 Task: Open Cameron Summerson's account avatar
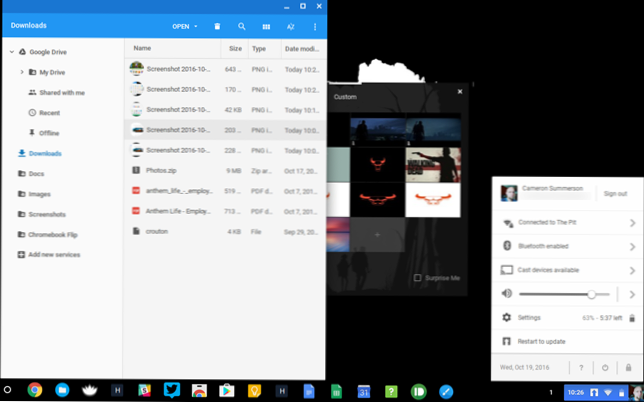(509, 193)
